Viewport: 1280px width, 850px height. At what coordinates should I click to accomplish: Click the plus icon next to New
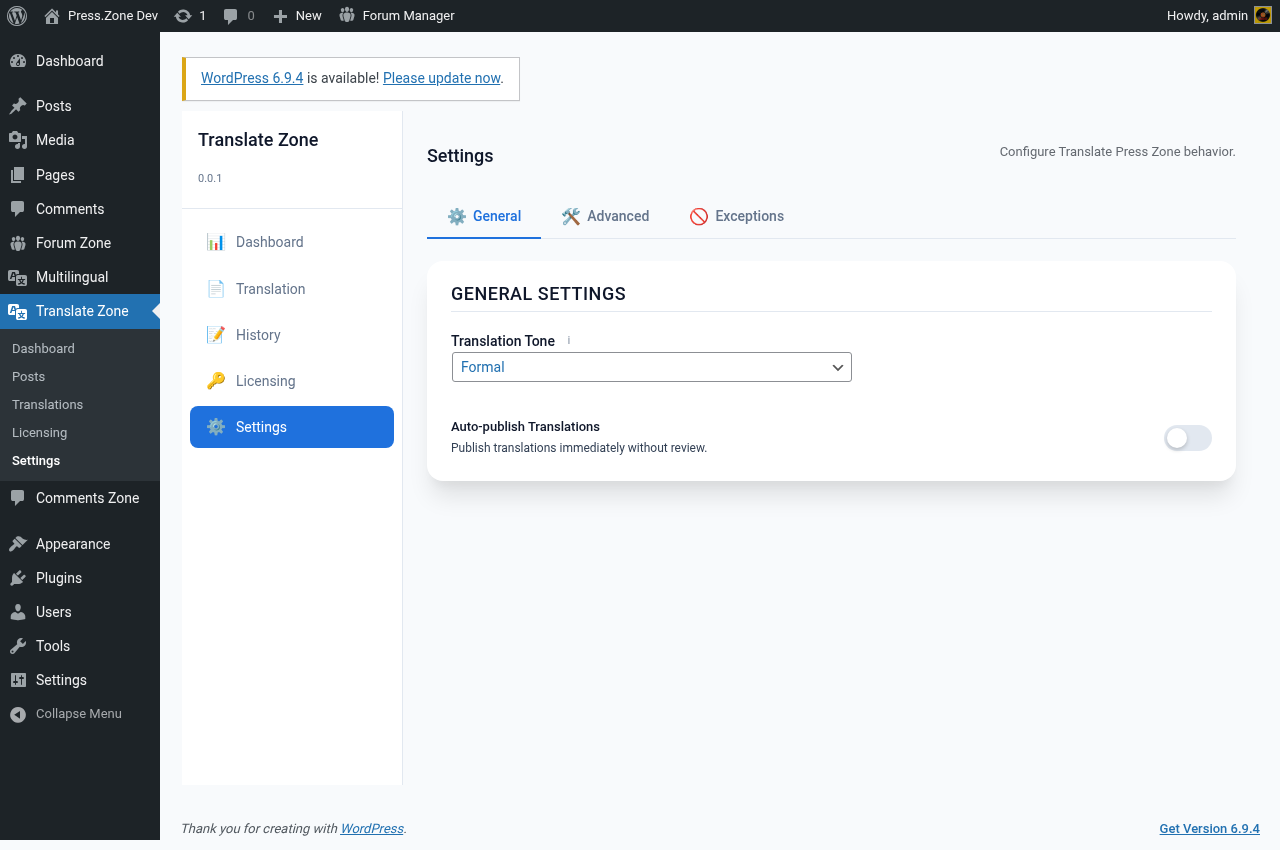(280, 16)
